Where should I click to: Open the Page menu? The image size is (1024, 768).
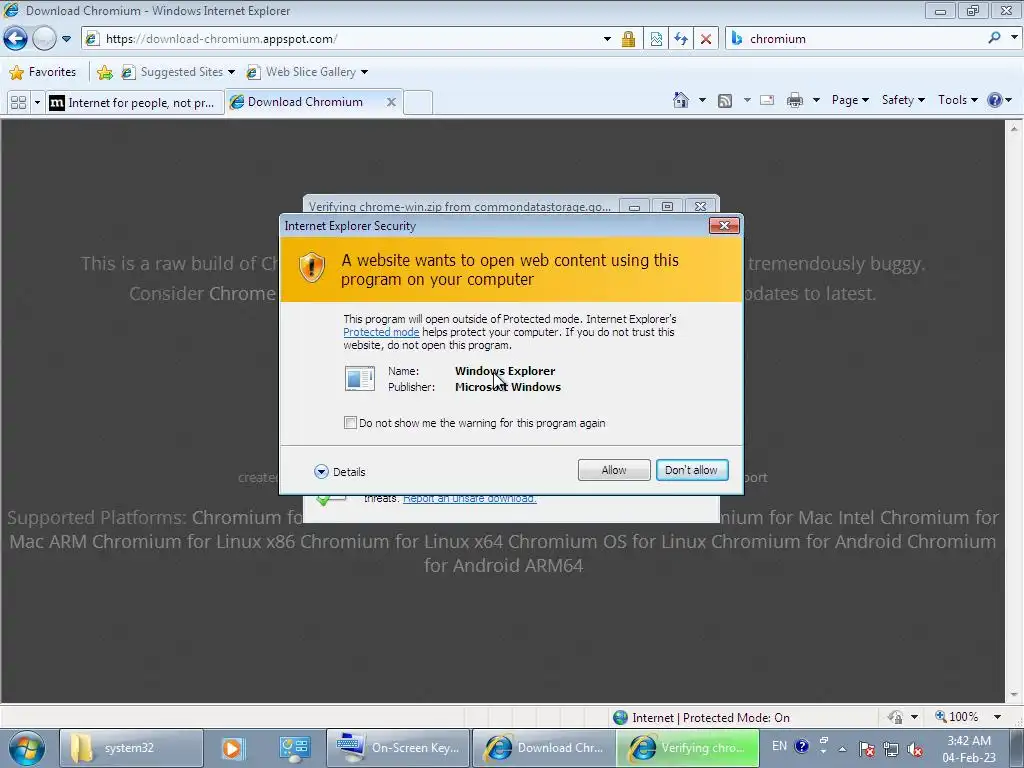[850, 100]
